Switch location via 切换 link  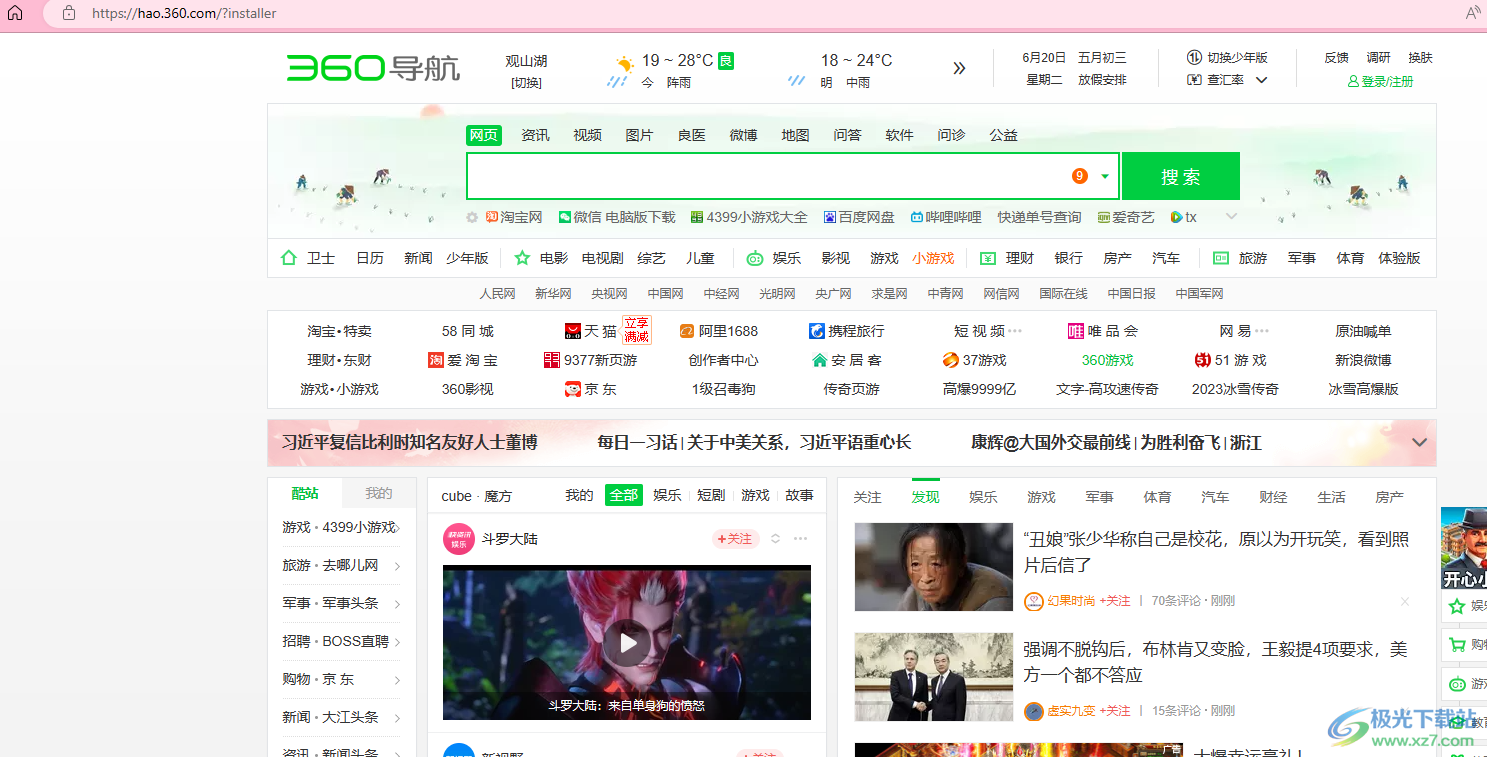(526, 83)
